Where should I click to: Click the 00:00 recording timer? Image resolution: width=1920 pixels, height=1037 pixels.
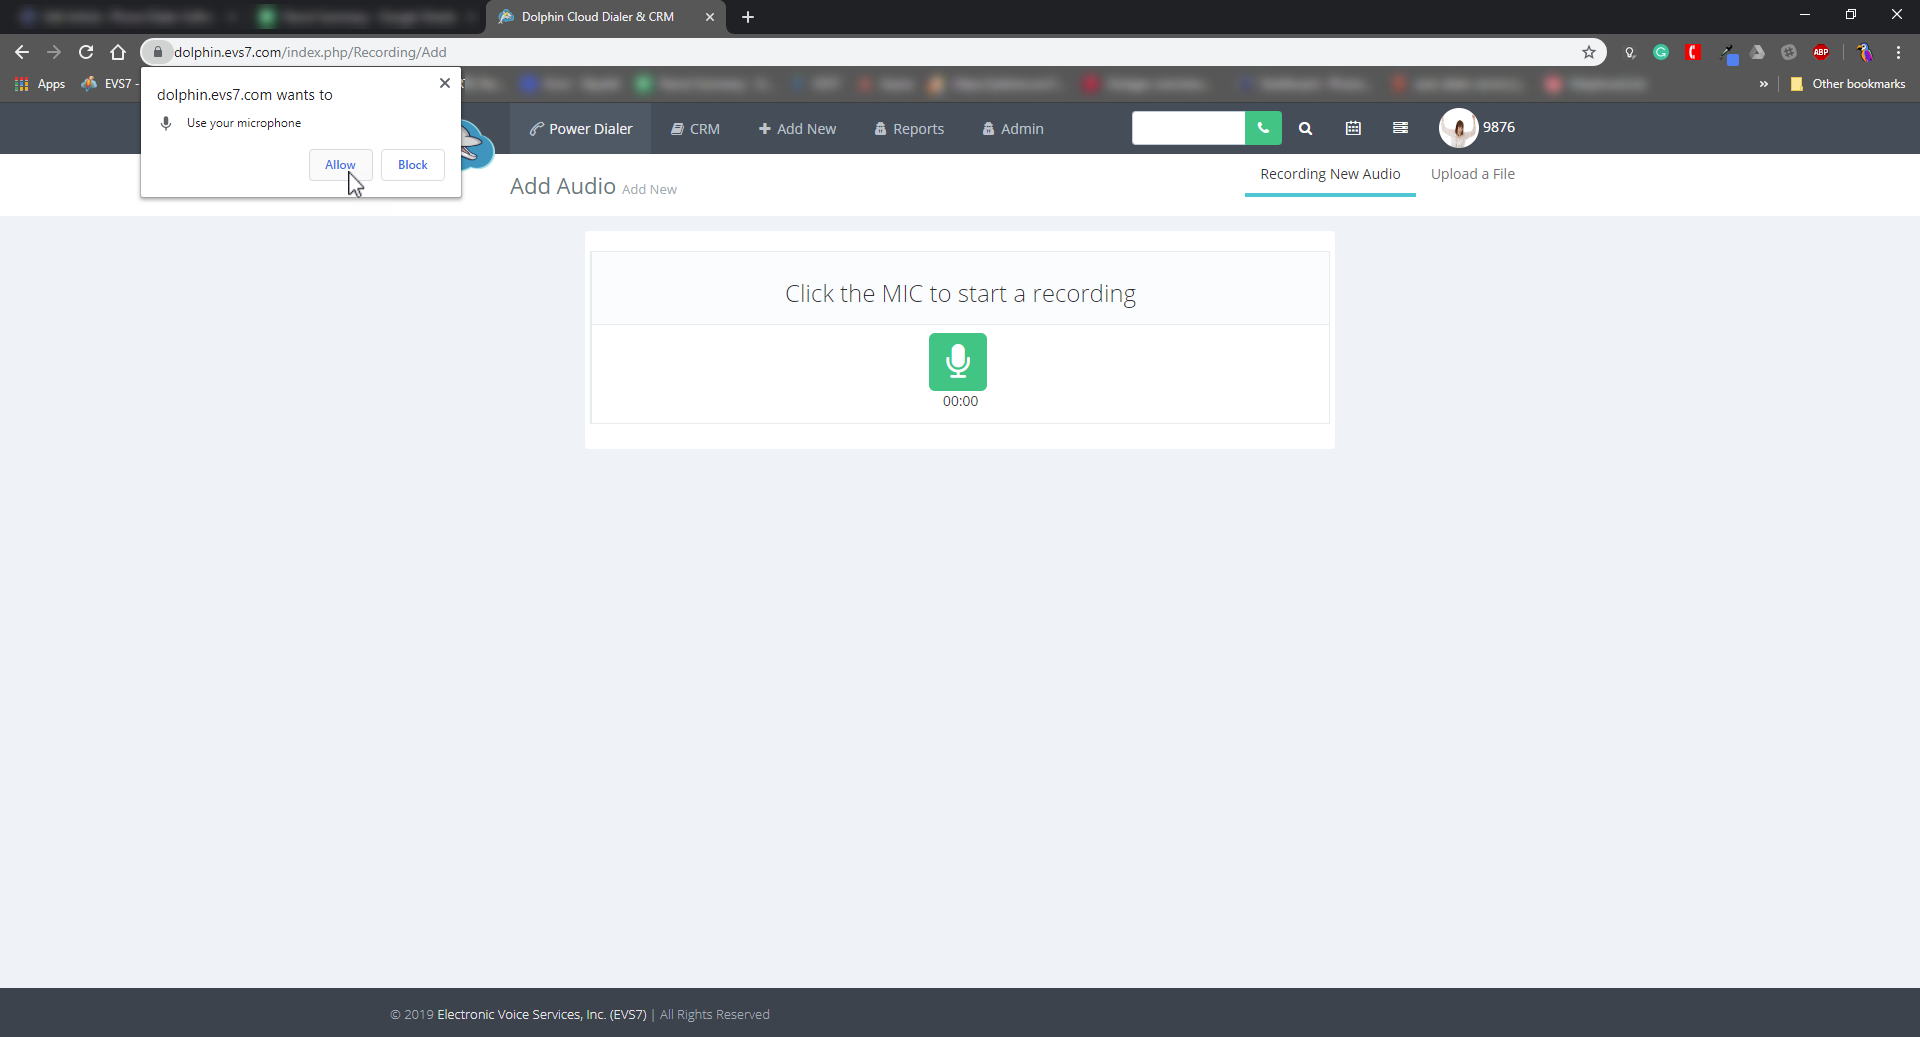coord(960,401)
